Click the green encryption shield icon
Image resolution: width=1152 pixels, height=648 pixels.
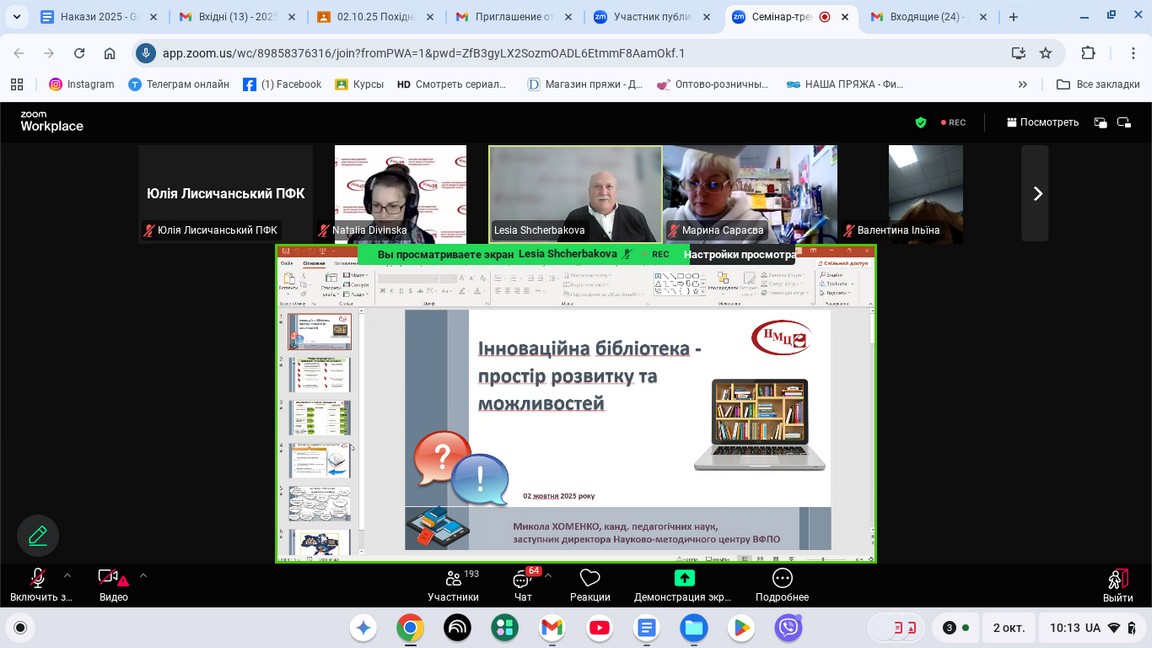(x=921, y=122)
